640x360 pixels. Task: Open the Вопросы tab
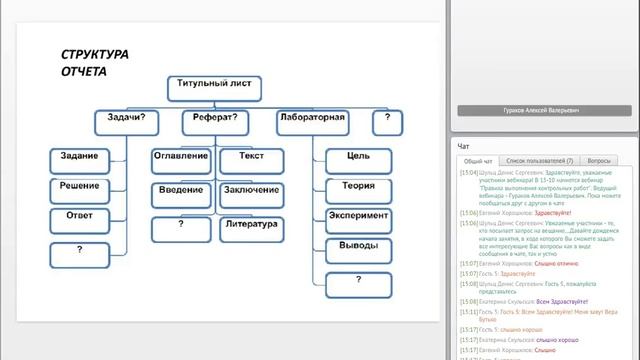click(599, 161)
